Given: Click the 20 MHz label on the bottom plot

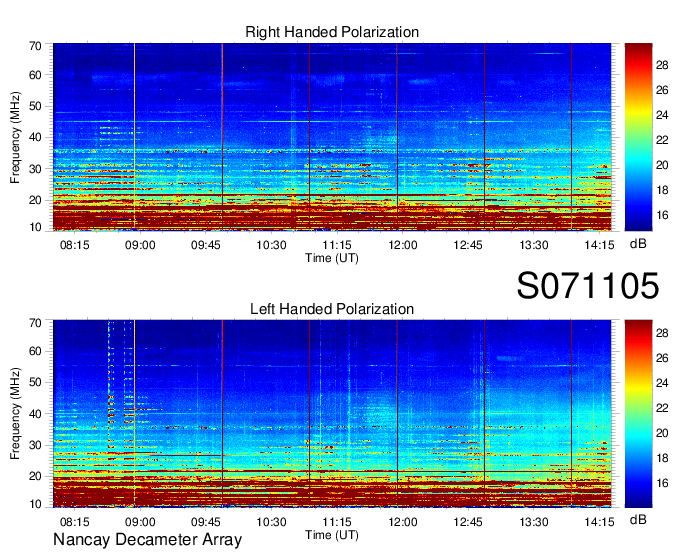Looking at the screenshot, I should (x=35, y=477).
